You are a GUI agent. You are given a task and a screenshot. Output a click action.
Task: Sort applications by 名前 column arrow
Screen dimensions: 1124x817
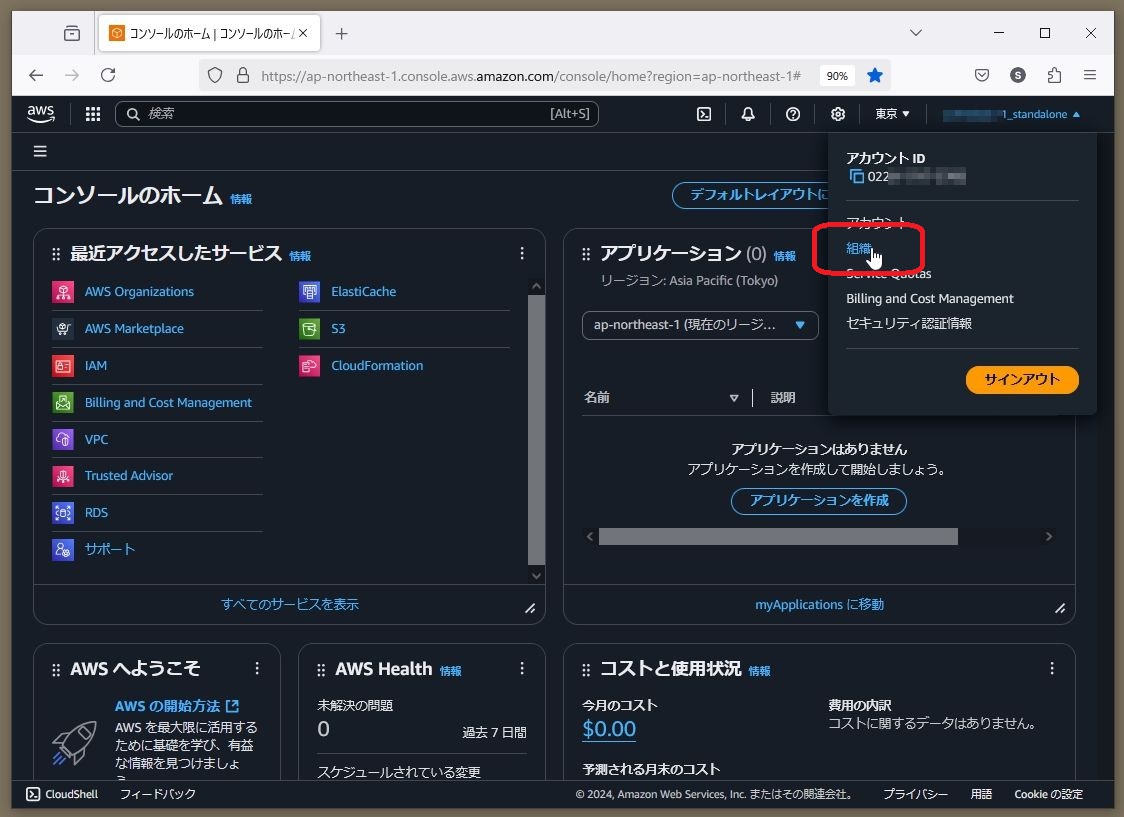tap(733, 398)
